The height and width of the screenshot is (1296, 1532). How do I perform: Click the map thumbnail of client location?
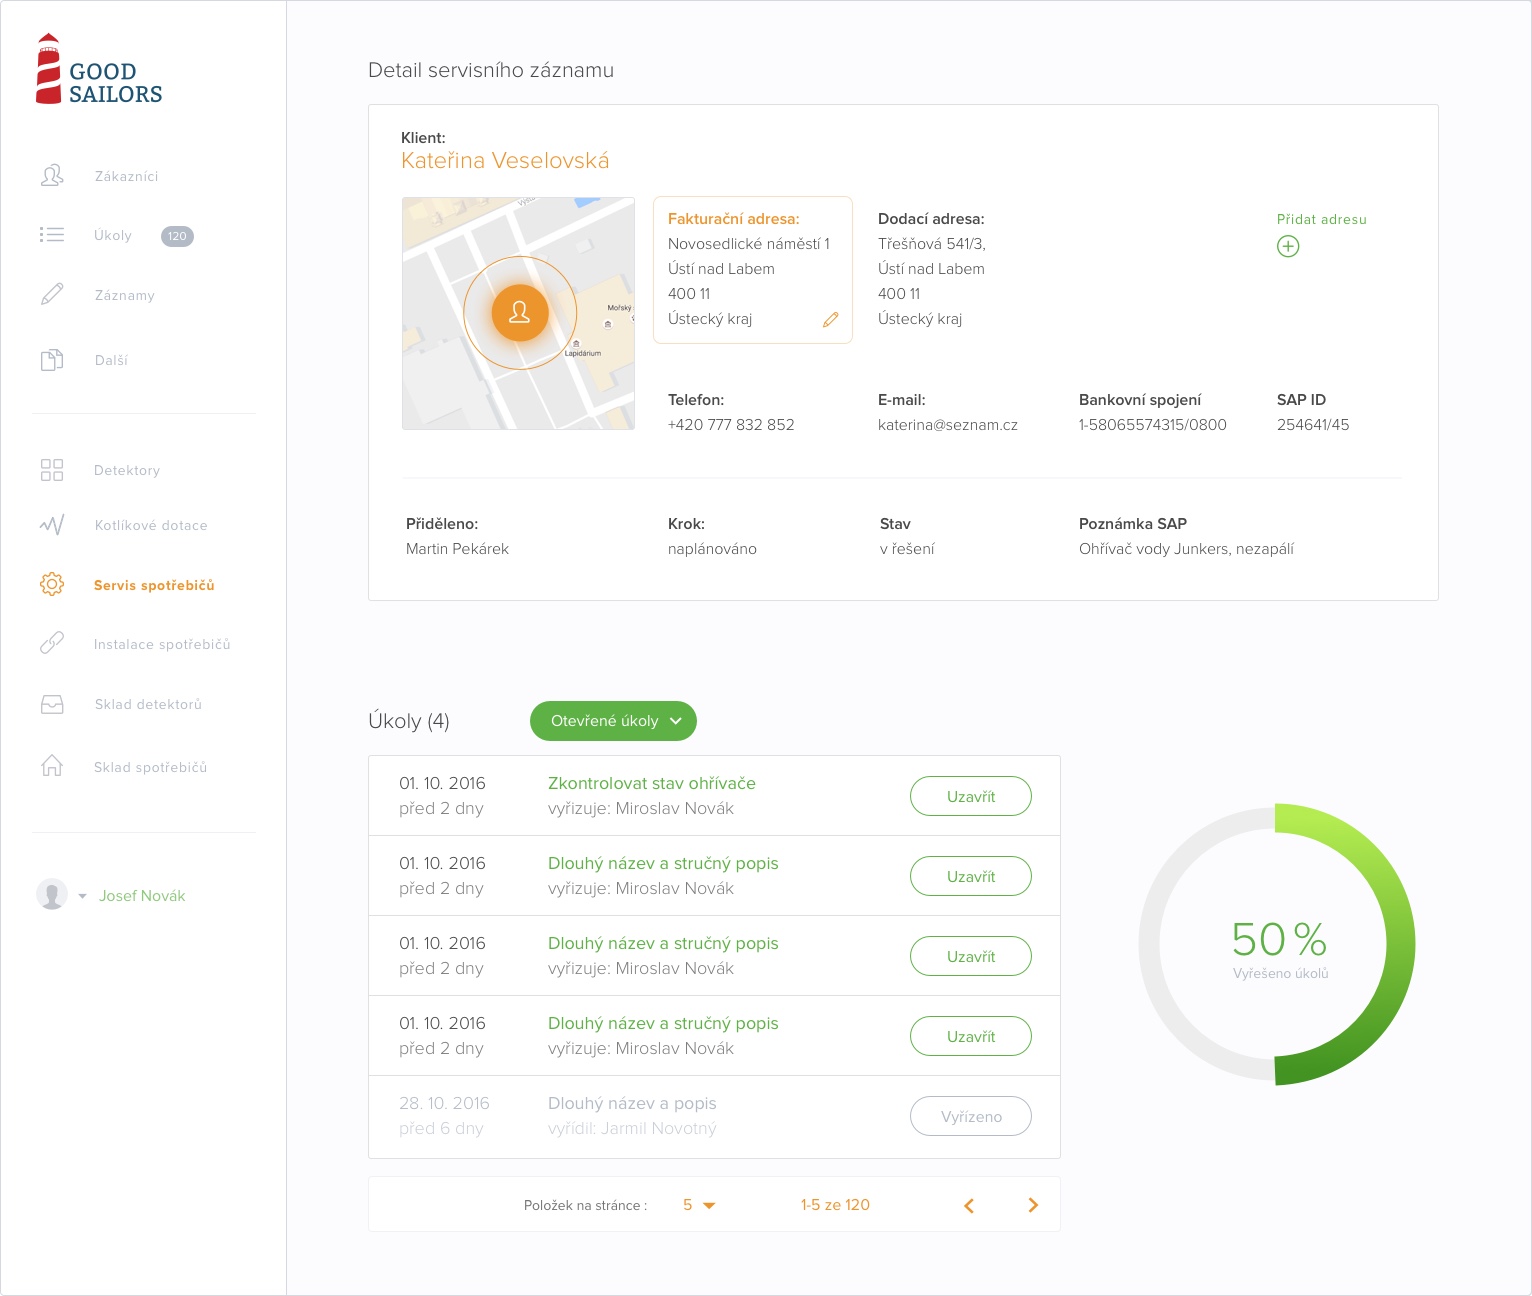click(x=518, y=313)
